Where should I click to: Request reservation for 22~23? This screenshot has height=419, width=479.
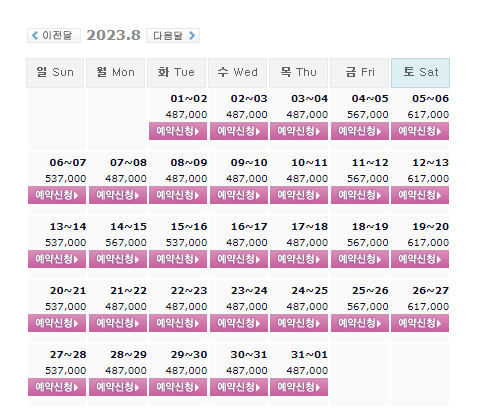(x=178, y=323)
